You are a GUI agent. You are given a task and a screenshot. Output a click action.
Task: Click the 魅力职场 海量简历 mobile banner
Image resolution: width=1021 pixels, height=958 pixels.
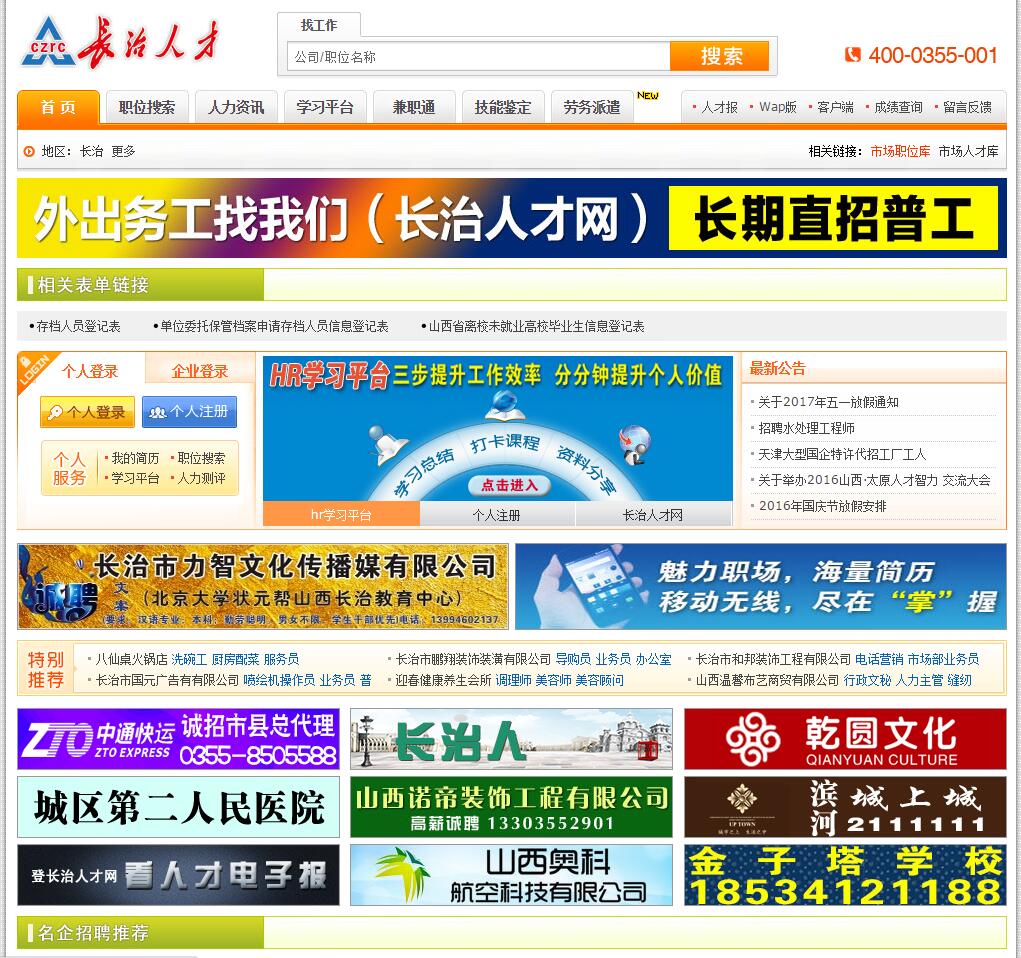[x=761, y=586]
